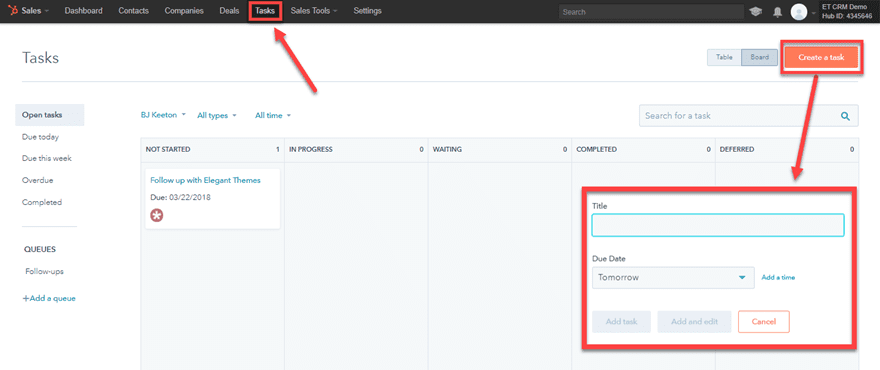Screen dimensions: 880x370
Task: Click the ET CRM Demo account name
Action: pos(844,7)
